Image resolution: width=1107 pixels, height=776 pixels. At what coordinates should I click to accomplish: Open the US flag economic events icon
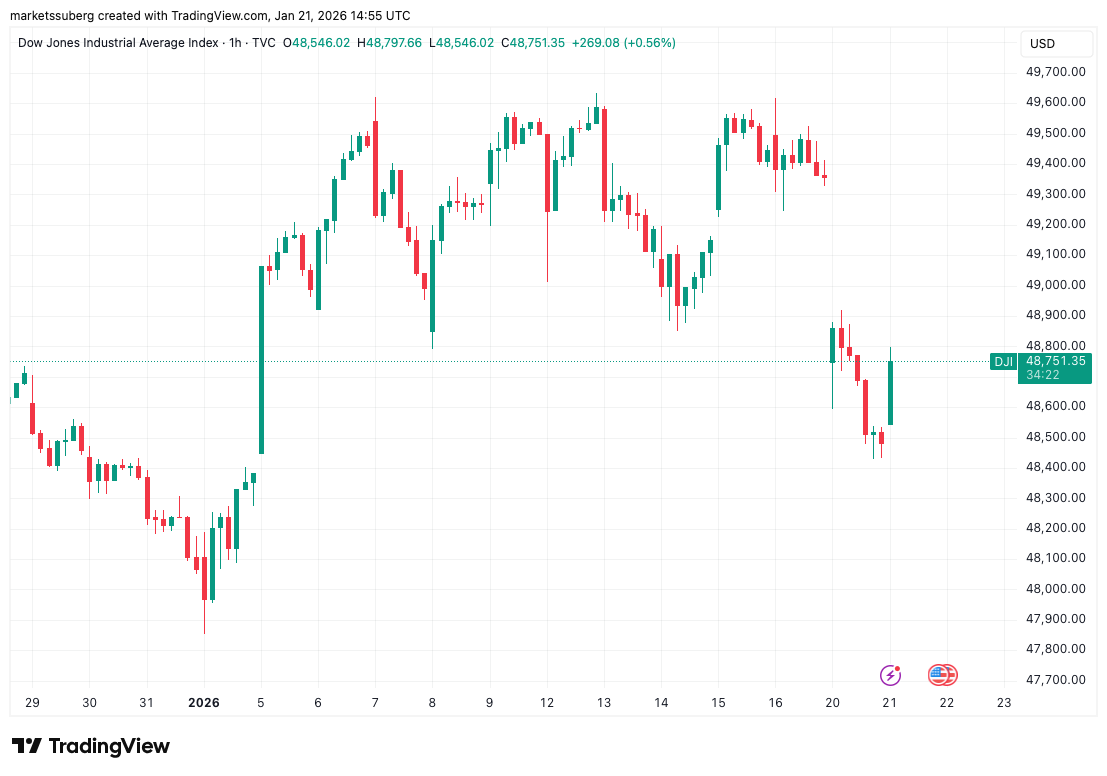click(x=942, y=675)
